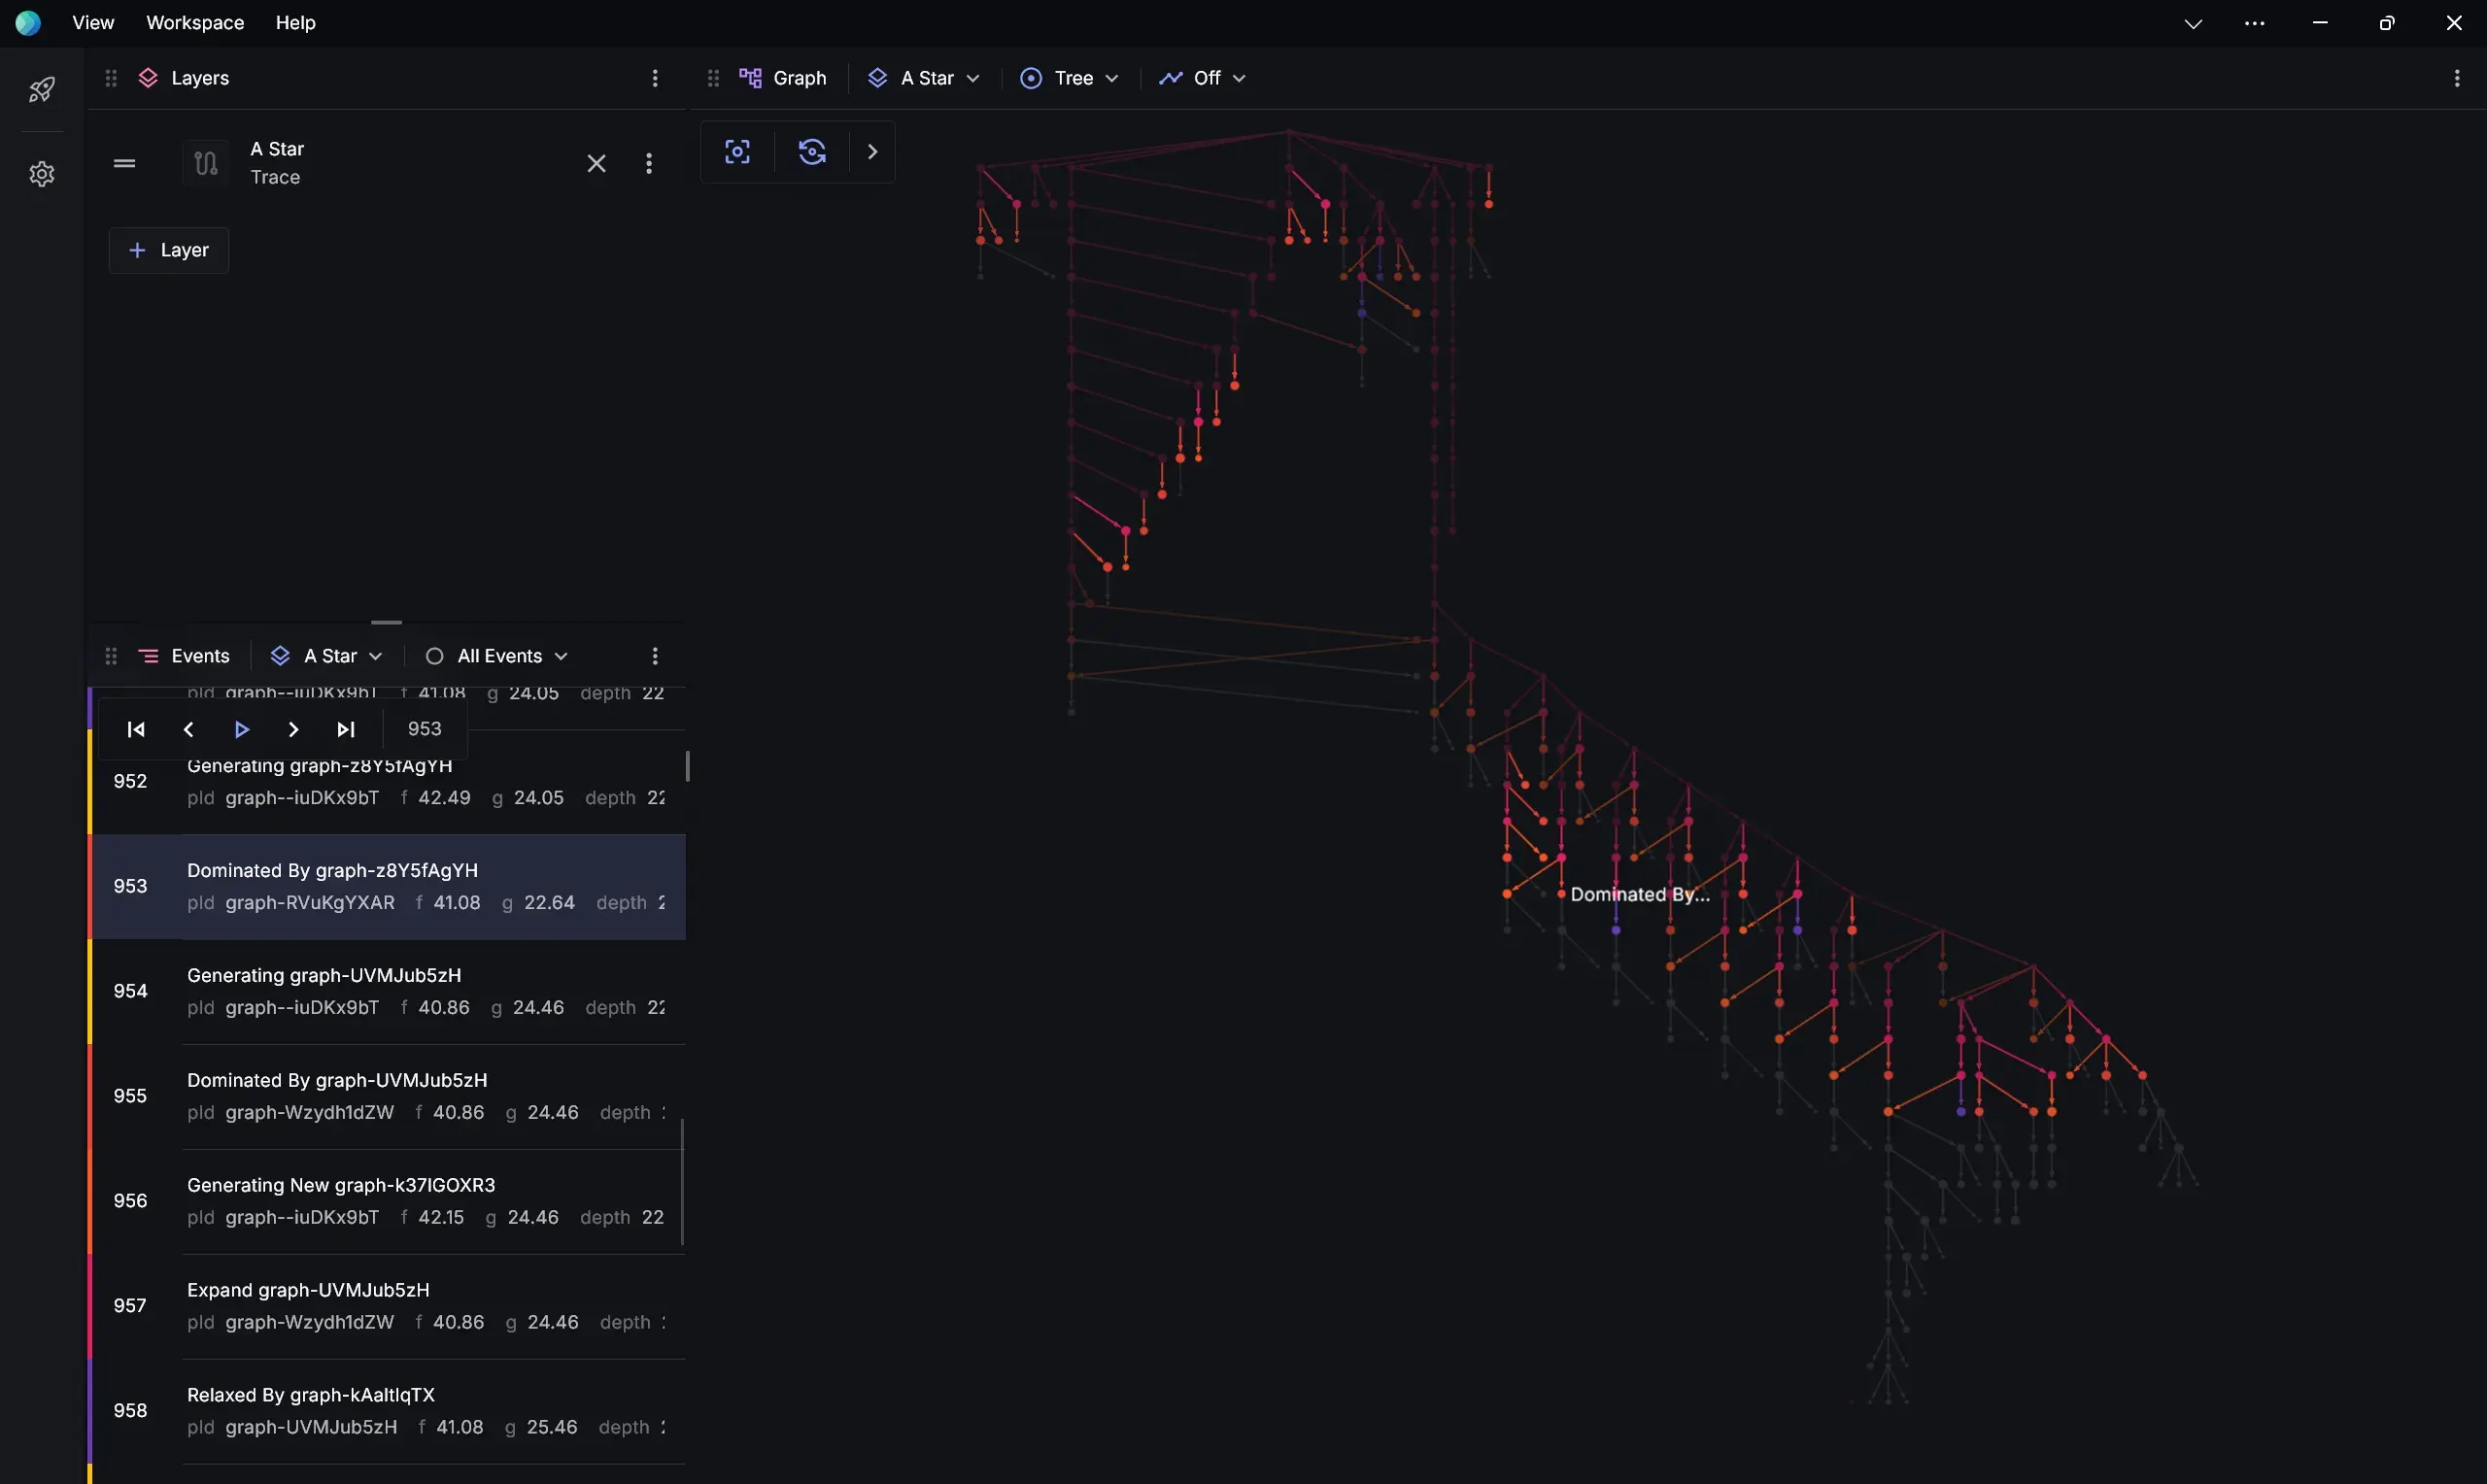Open the title bar chevron dropdown
The width and height of the screenshot is (2487, 1484).
(2193, 23)
